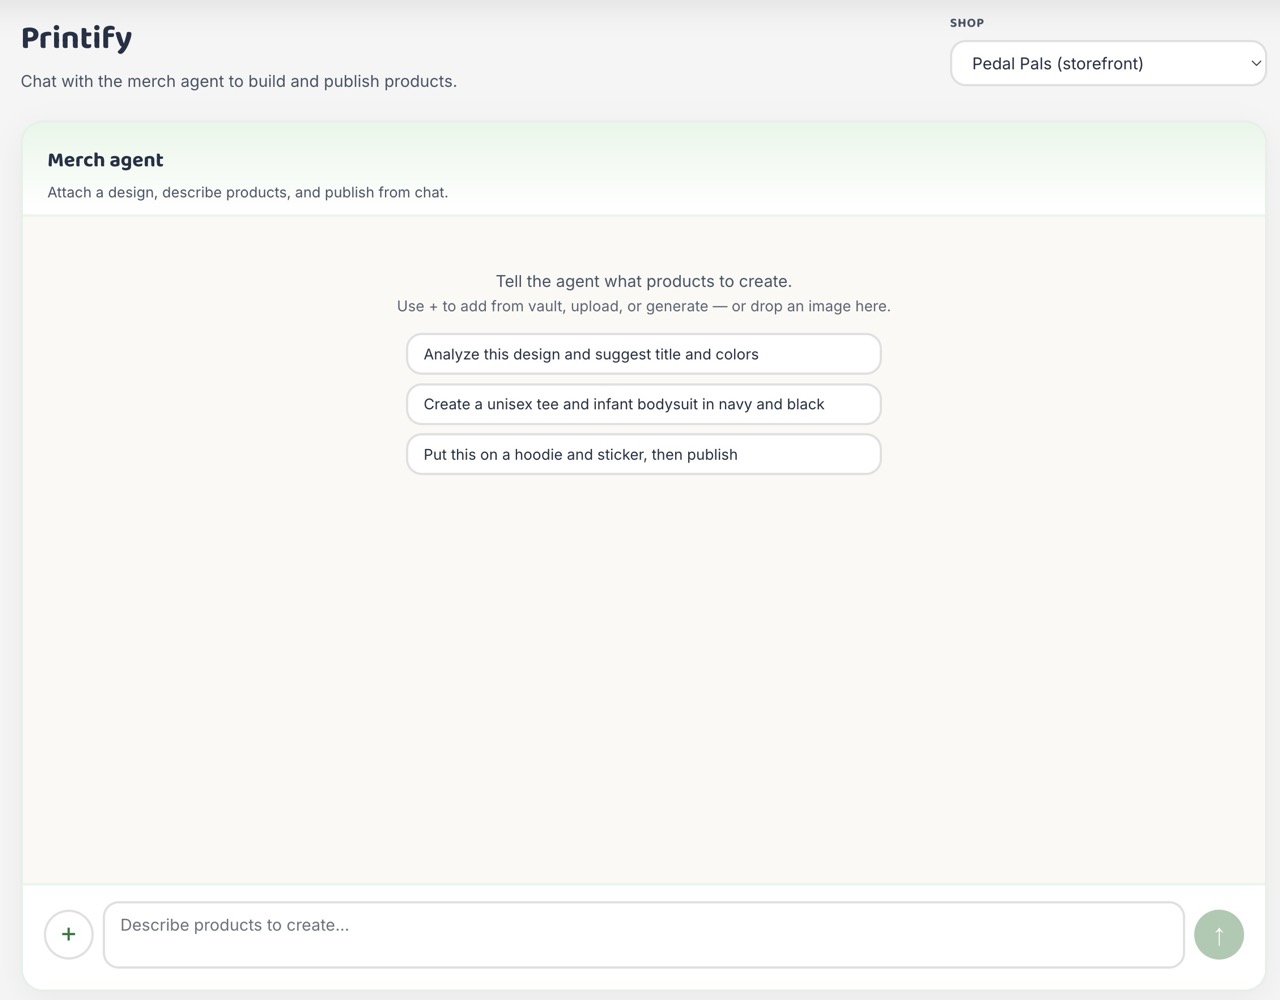Click 'Attach a design, describe products' subtitle
Image resolution: width=1280 pixels, height=1000 pixels.
point(247,192)
